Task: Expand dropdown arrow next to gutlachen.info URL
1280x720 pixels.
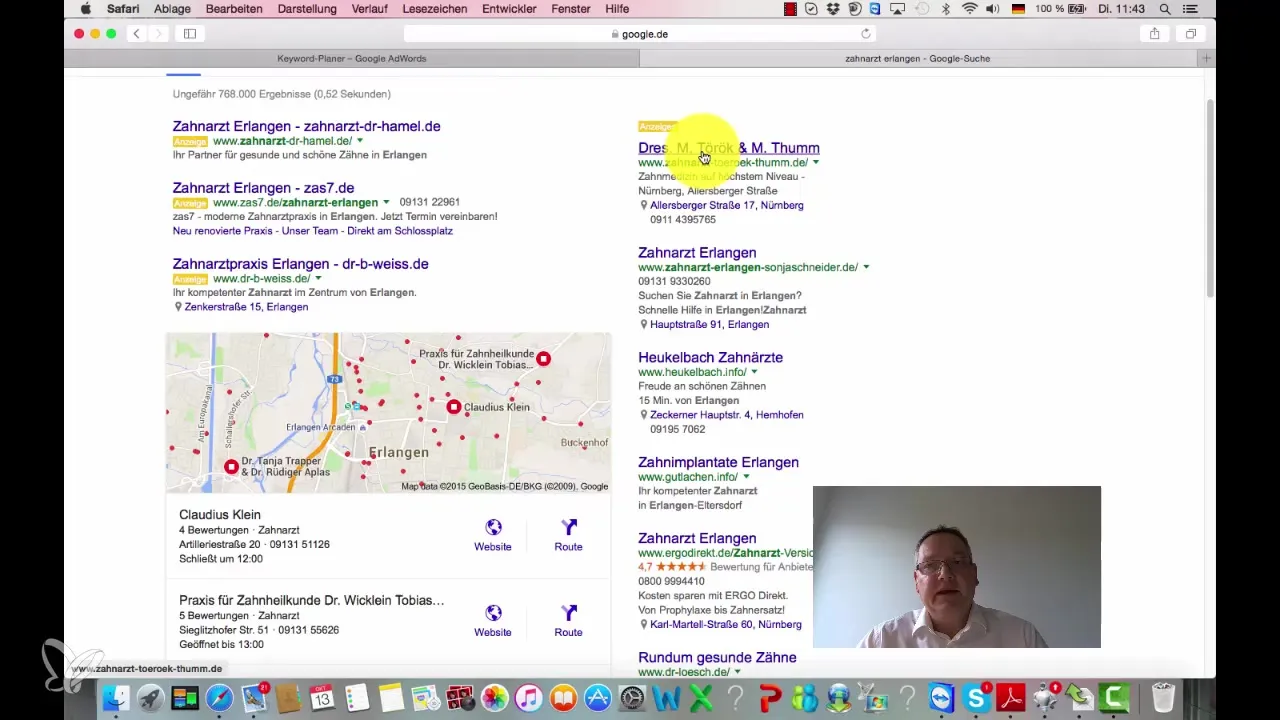Action: coord(746,477)
